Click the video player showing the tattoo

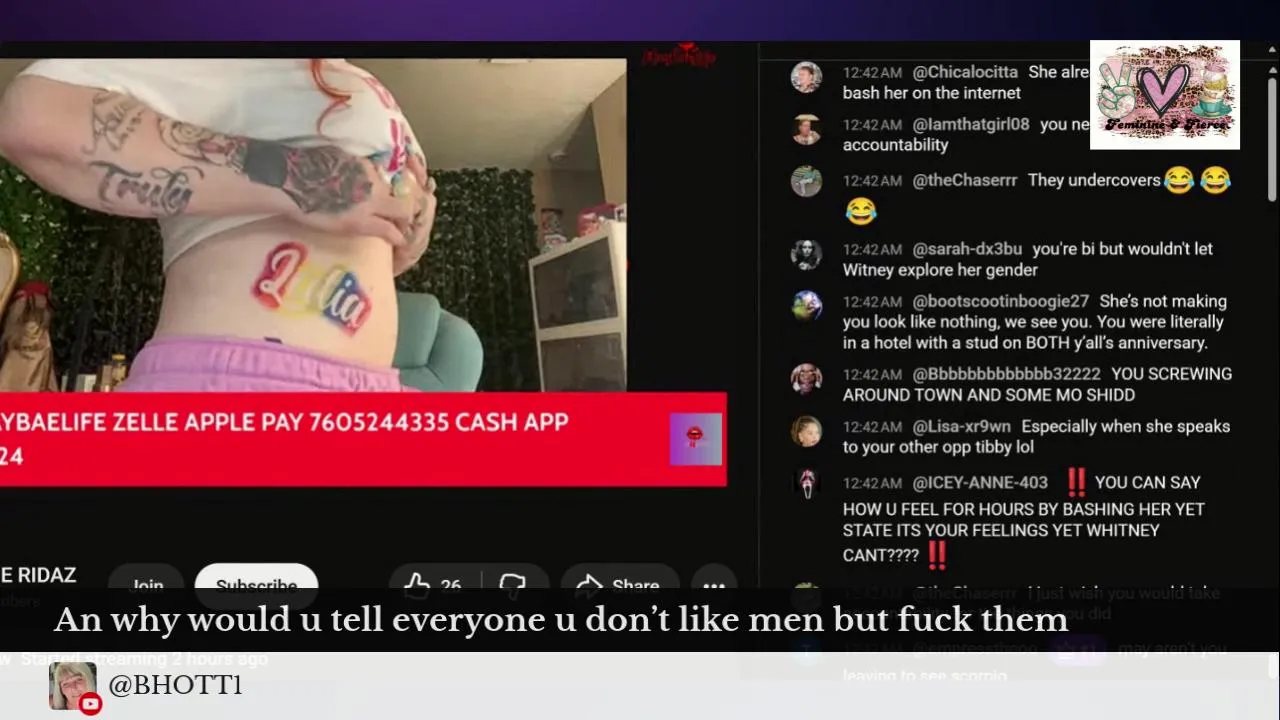click(x=313, y=225)
